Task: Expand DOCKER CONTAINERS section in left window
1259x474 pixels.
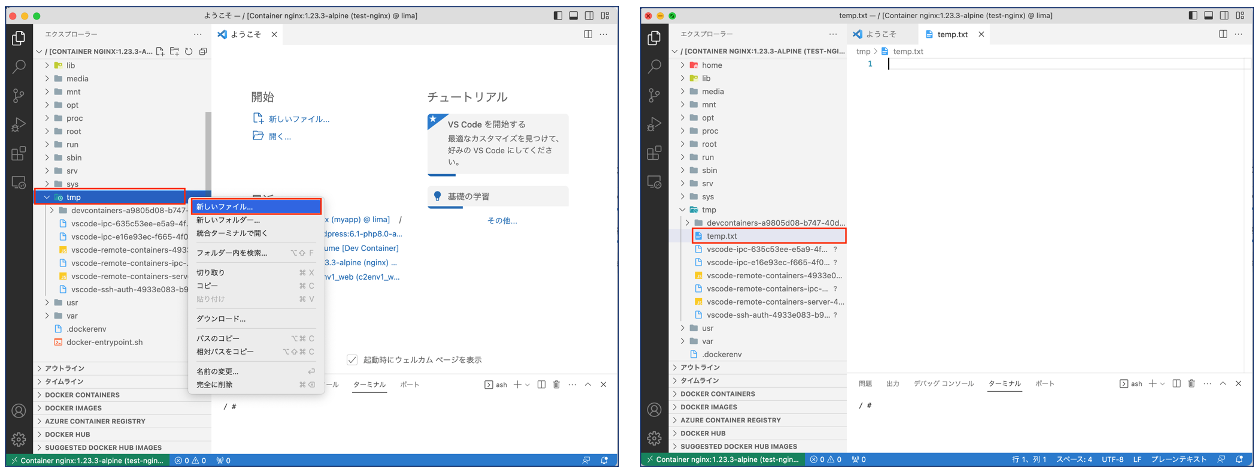Action: (123, 394)
